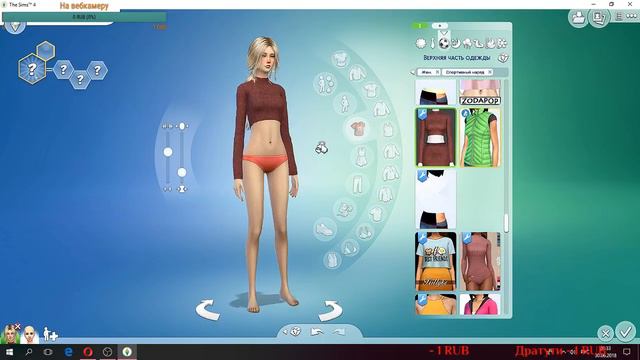Viewport: 640px width, 360px height.
Task: Rotate the Sim to the right
Action: click(x=330, y=310)
